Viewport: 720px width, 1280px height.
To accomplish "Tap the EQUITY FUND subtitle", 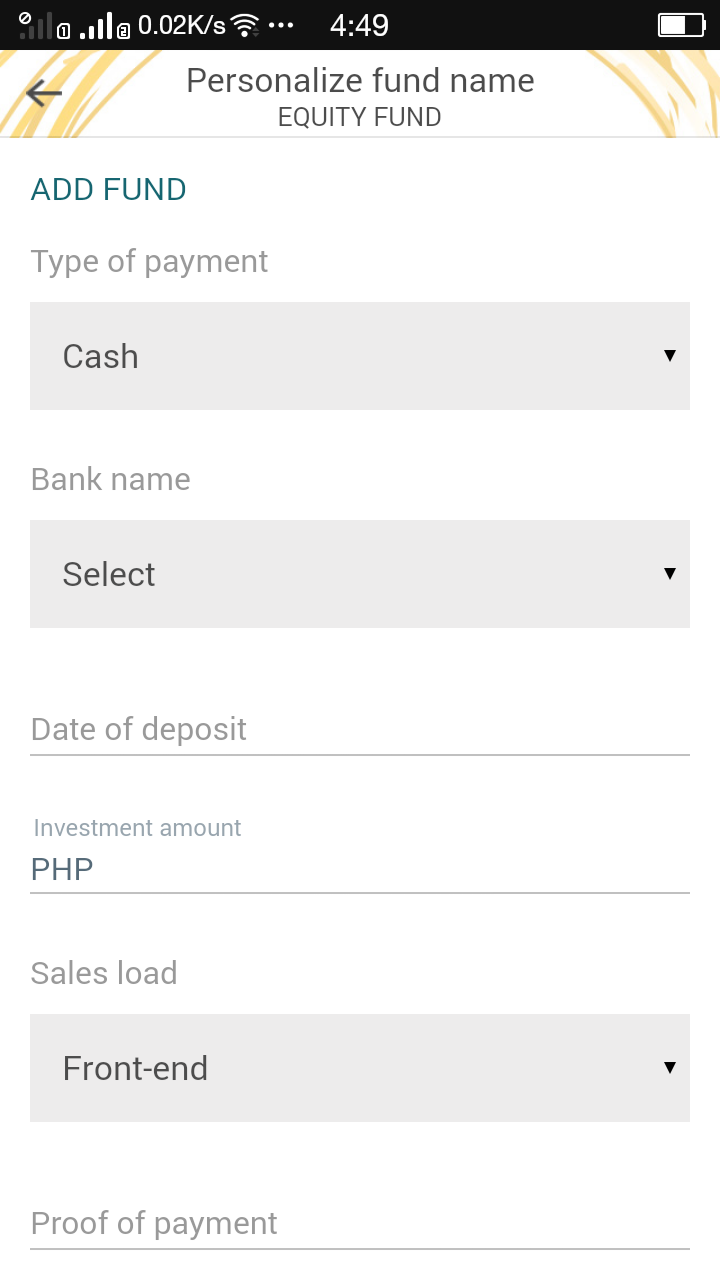I will 360,117.
